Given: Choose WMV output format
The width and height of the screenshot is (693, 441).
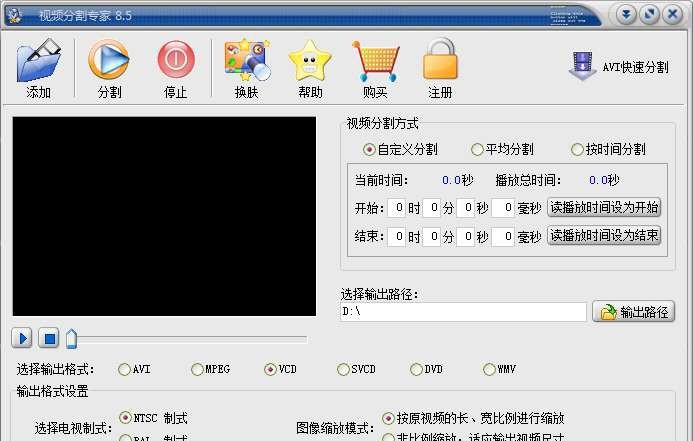Looking at the screenshot, I should pyautogui.click(x=499, y=369).
